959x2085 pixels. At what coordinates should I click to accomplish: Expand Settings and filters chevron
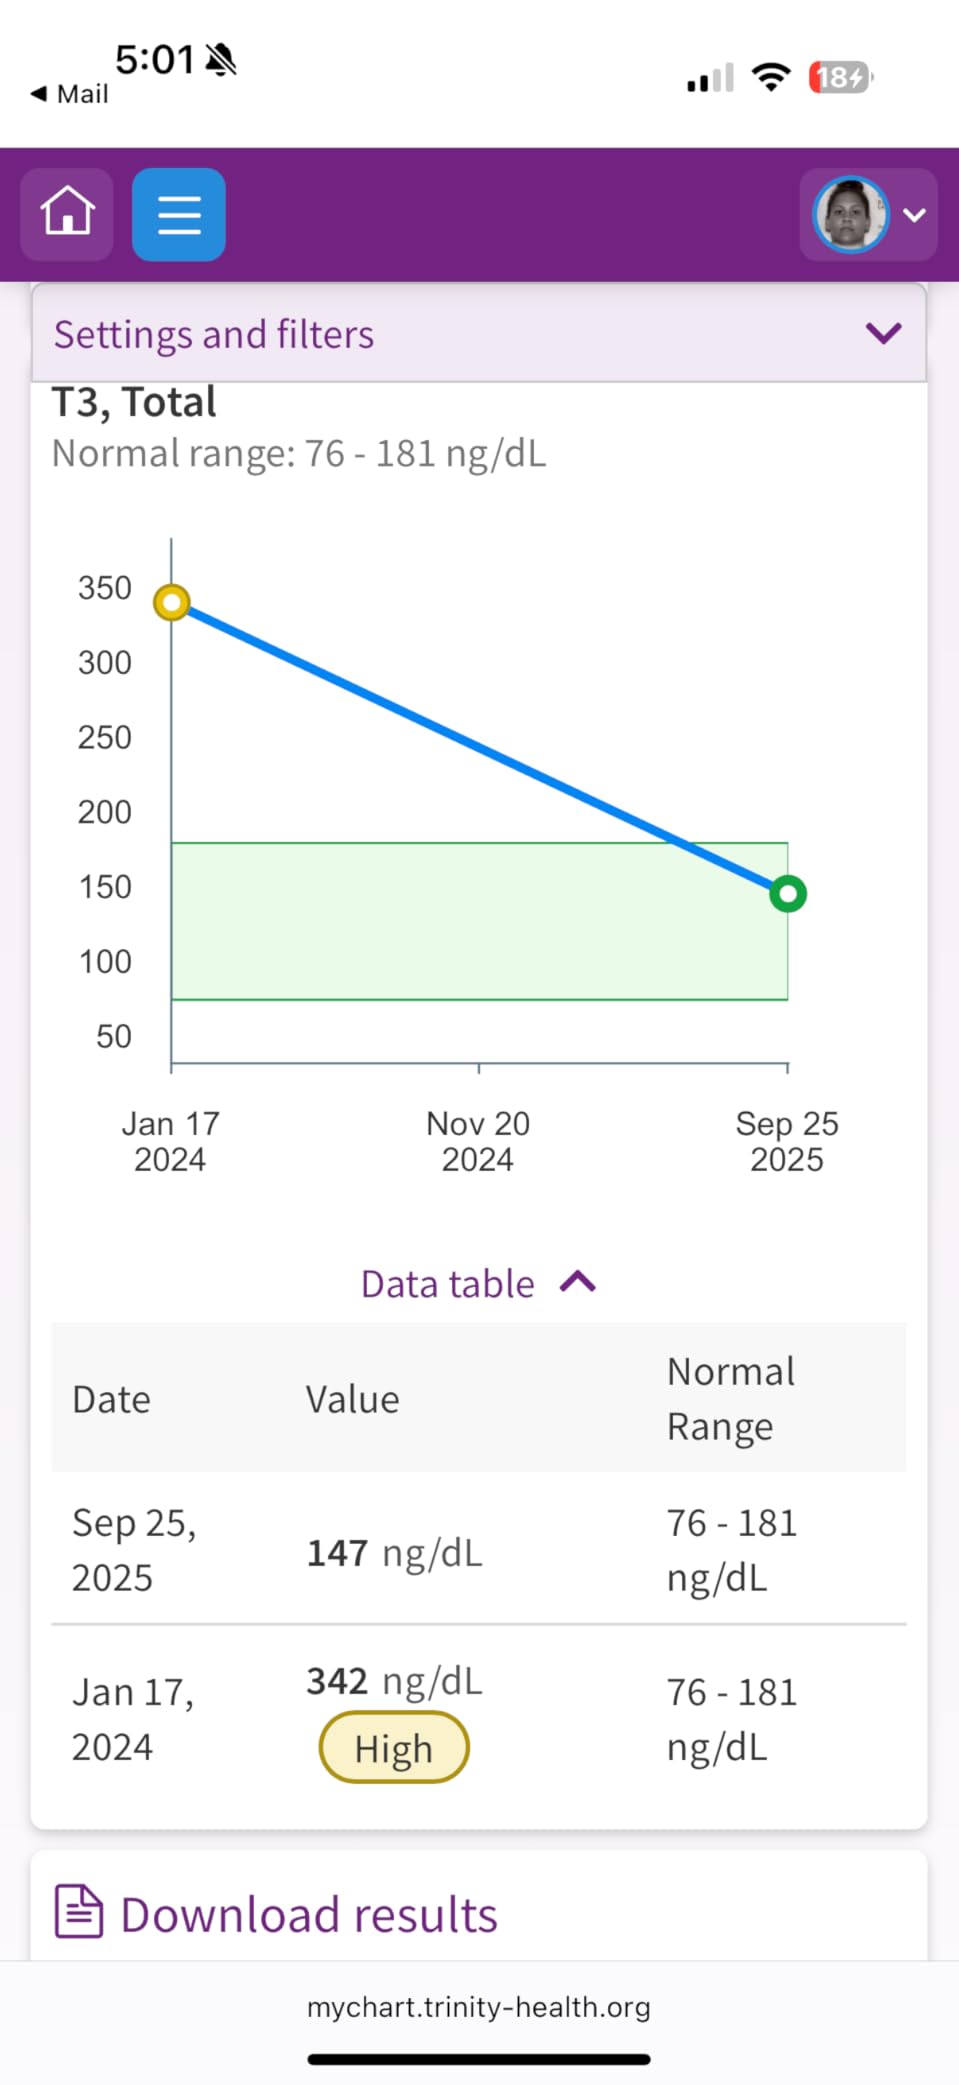883,333
